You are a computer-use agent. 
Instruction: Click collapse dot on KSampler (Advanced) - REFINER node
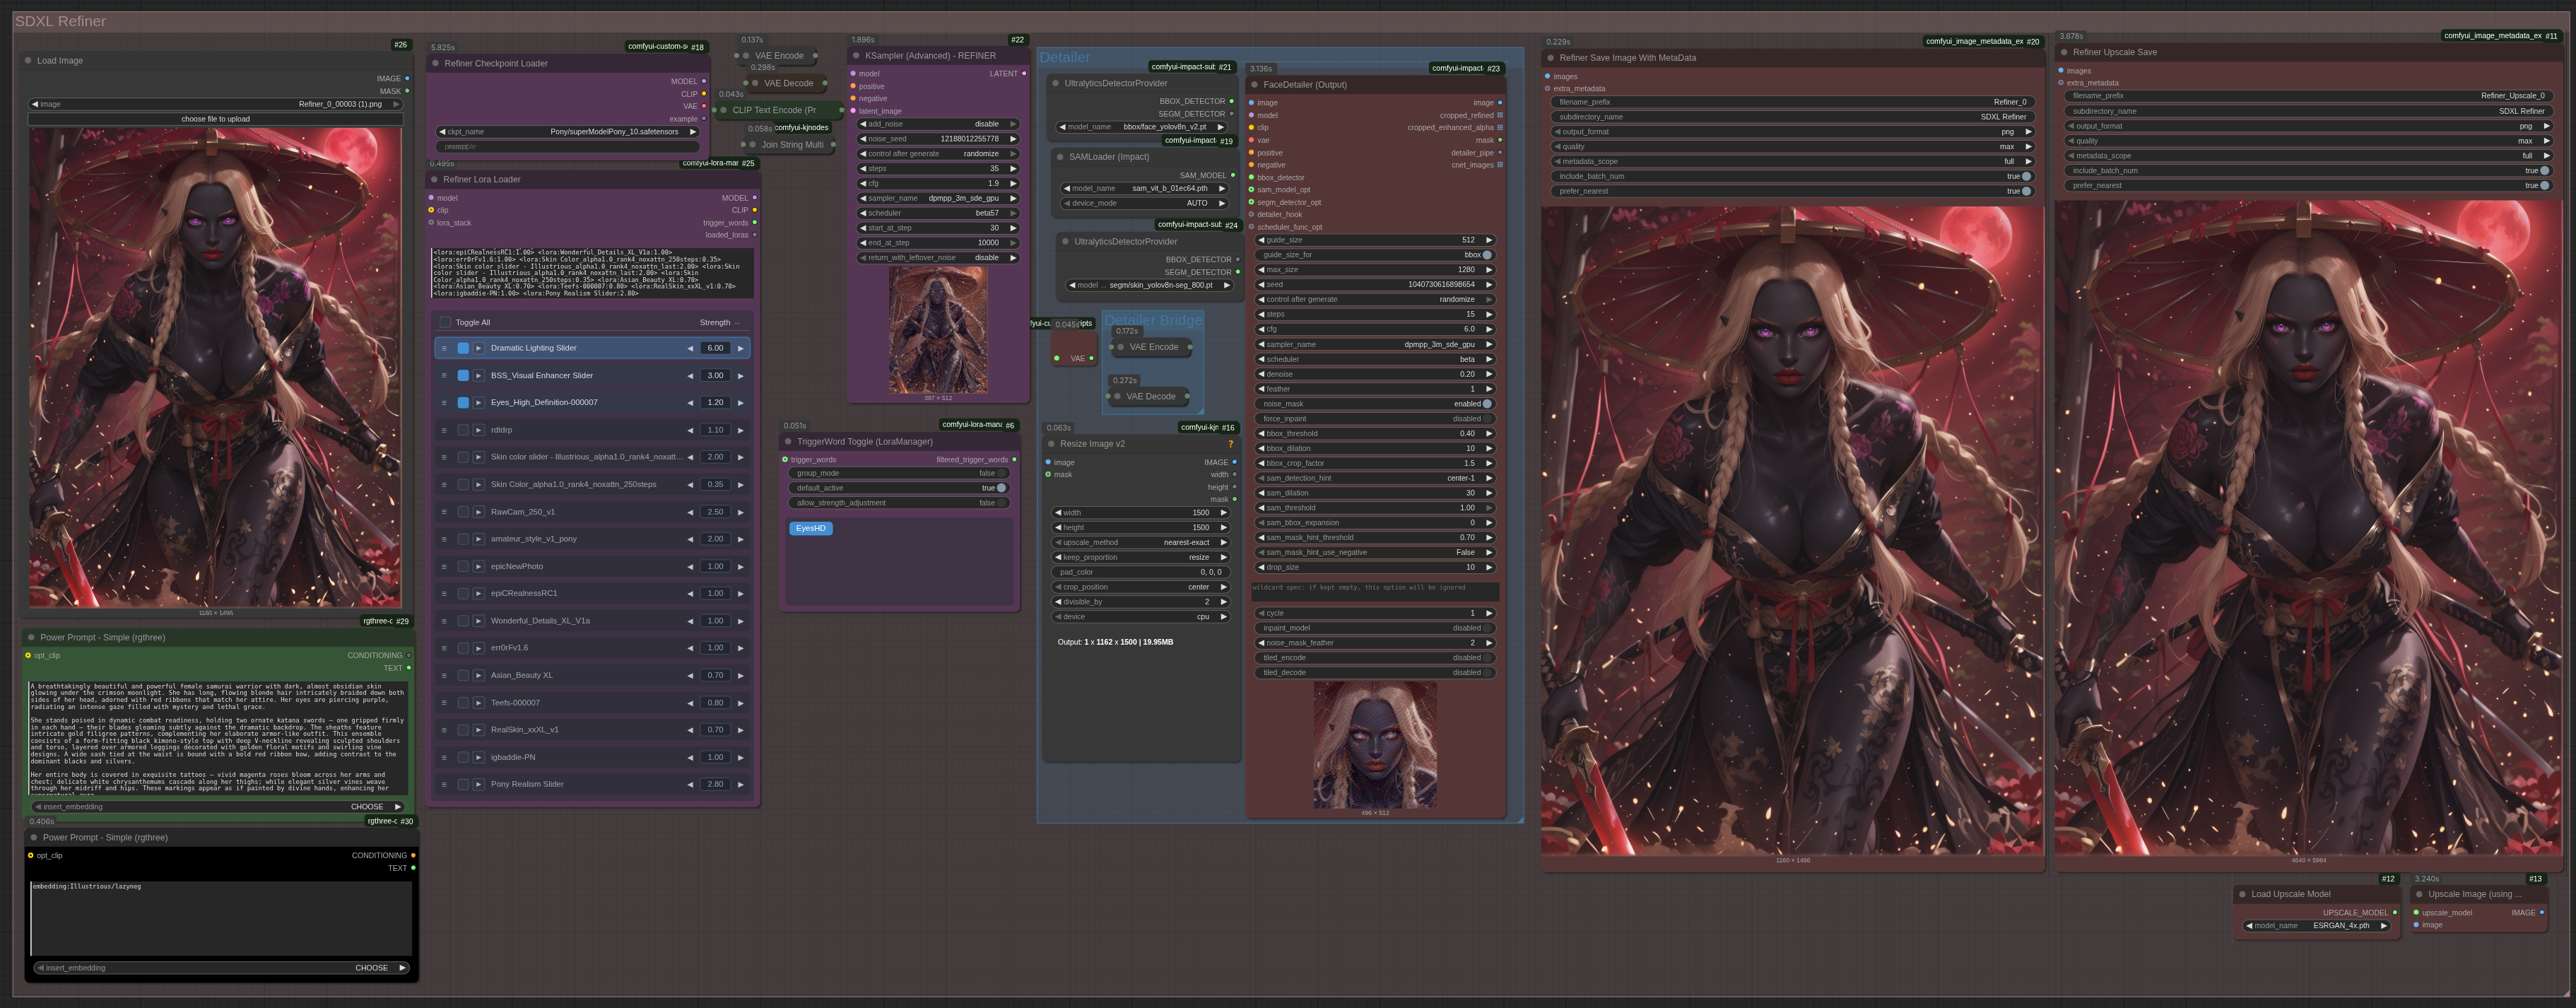point(857,56)
